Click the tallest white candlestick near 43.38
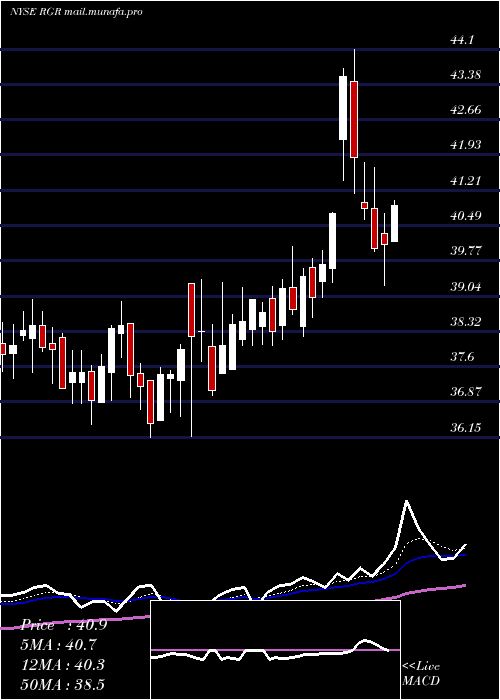Image resolution: width=500 pixels, height=700 pixels. click(x=343, y=108)
